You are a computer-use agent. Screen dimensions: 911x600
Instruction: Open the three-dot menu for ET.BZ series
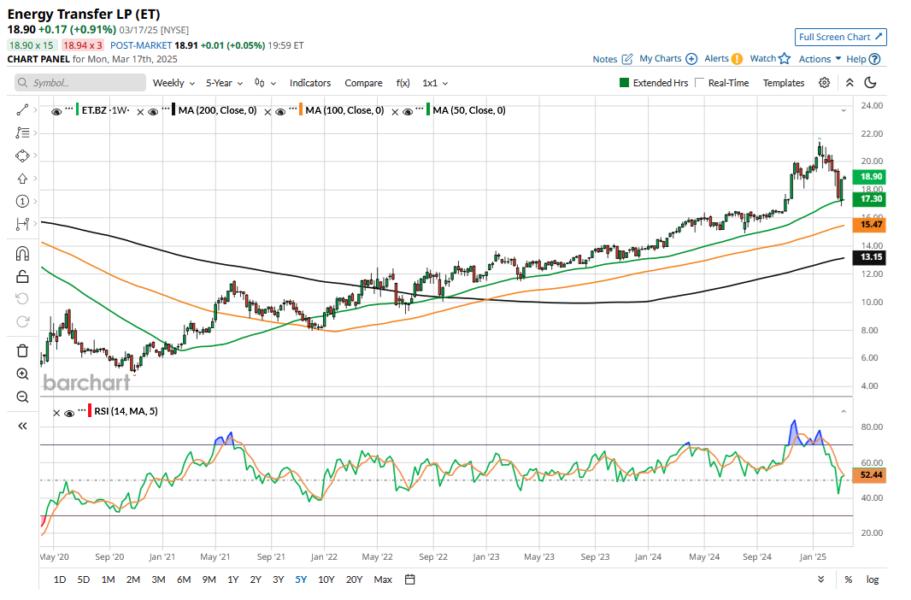[x=69, y=109]
